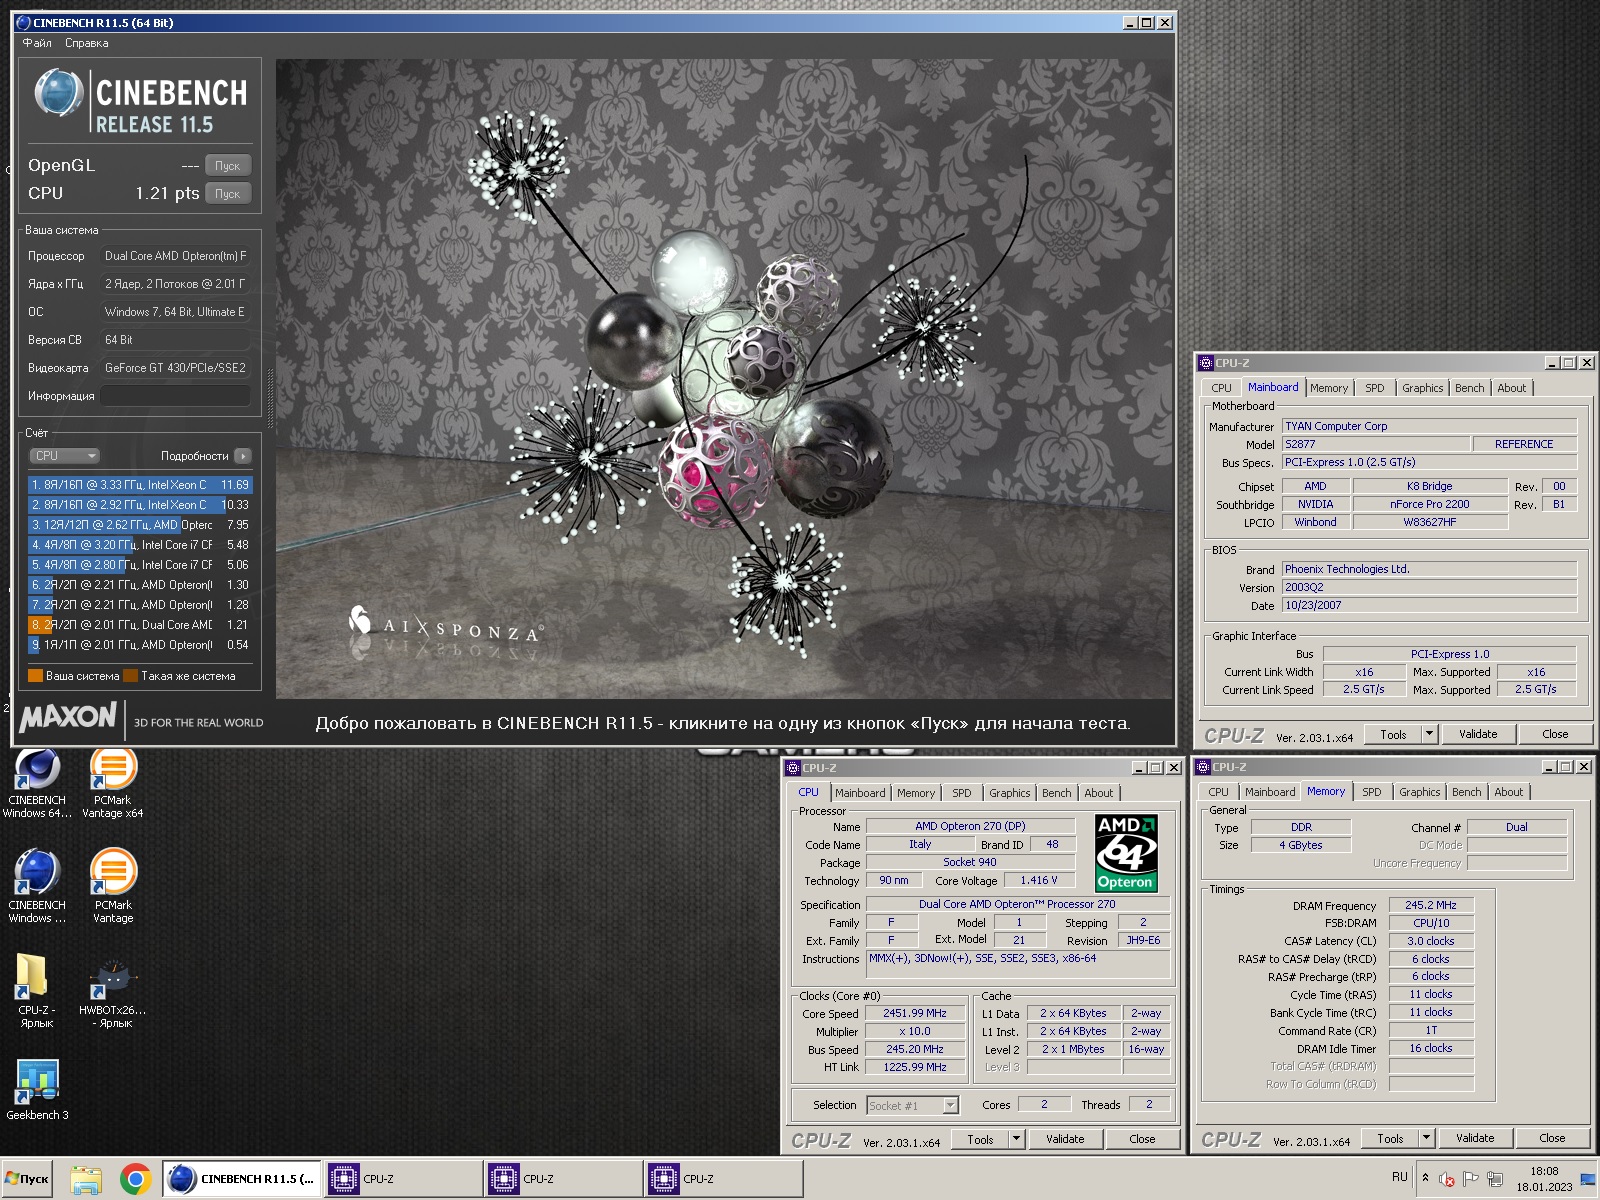This screenshot has height=1200, width=1600.
Task: Click the AMD Opteron 64 logo in CPU-Z
Action: pyautogui.click(x=1126, y=853)
